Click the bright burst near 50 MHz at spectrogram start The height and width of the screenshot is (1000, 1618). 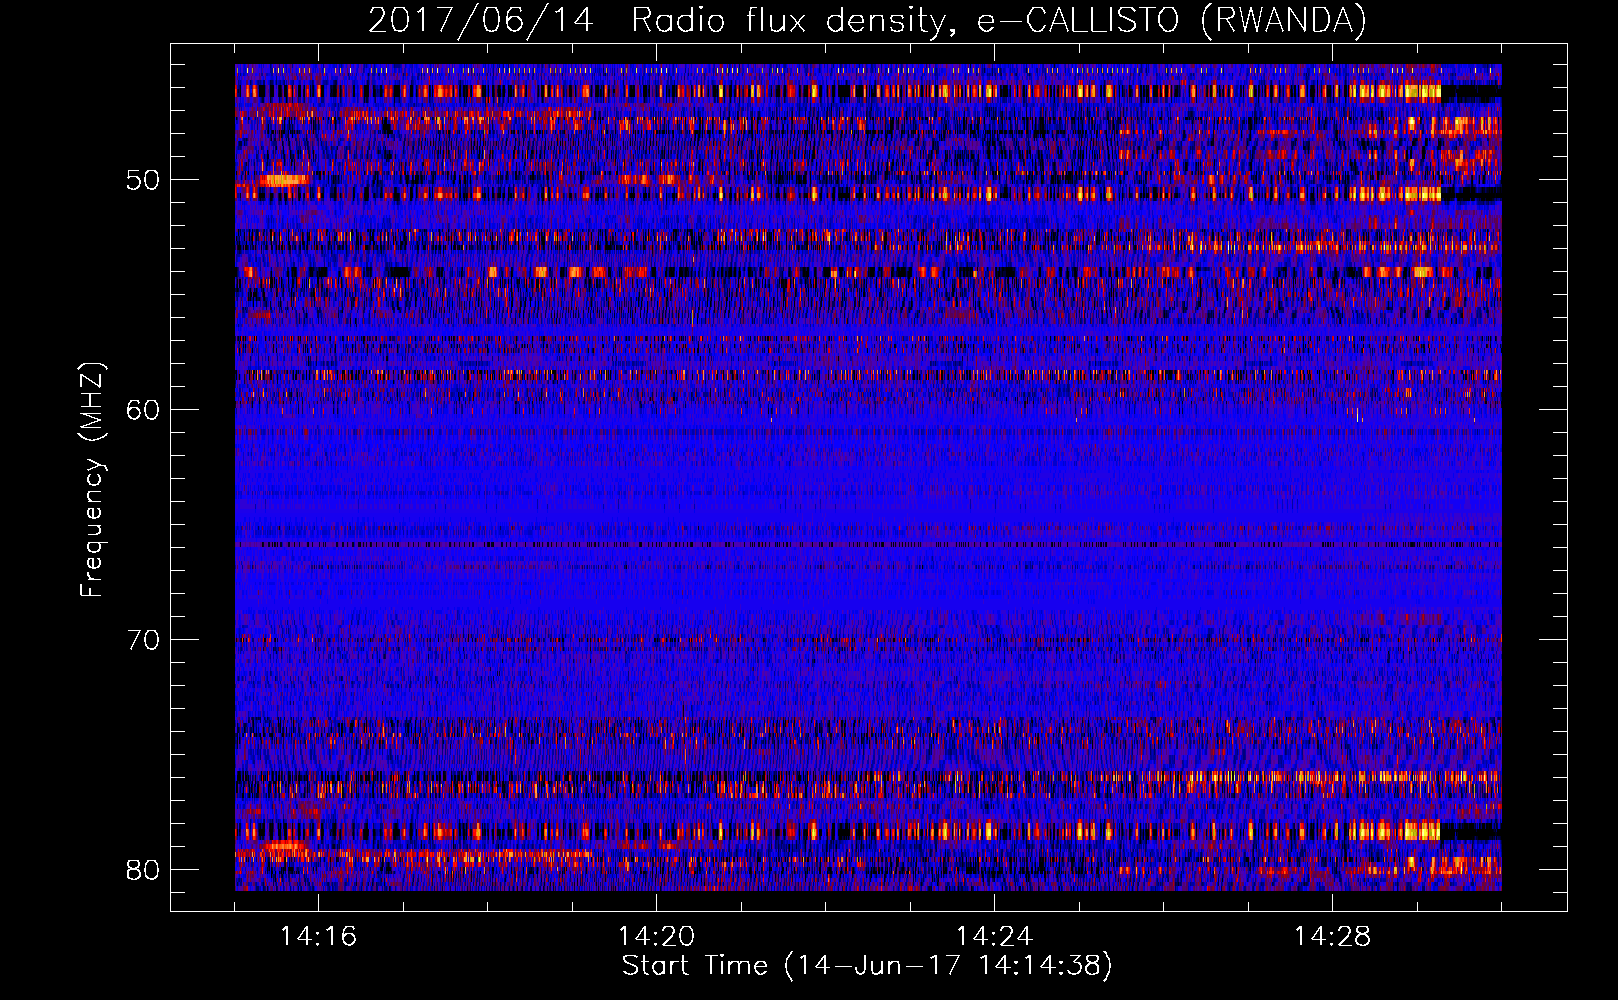(284, 180)
